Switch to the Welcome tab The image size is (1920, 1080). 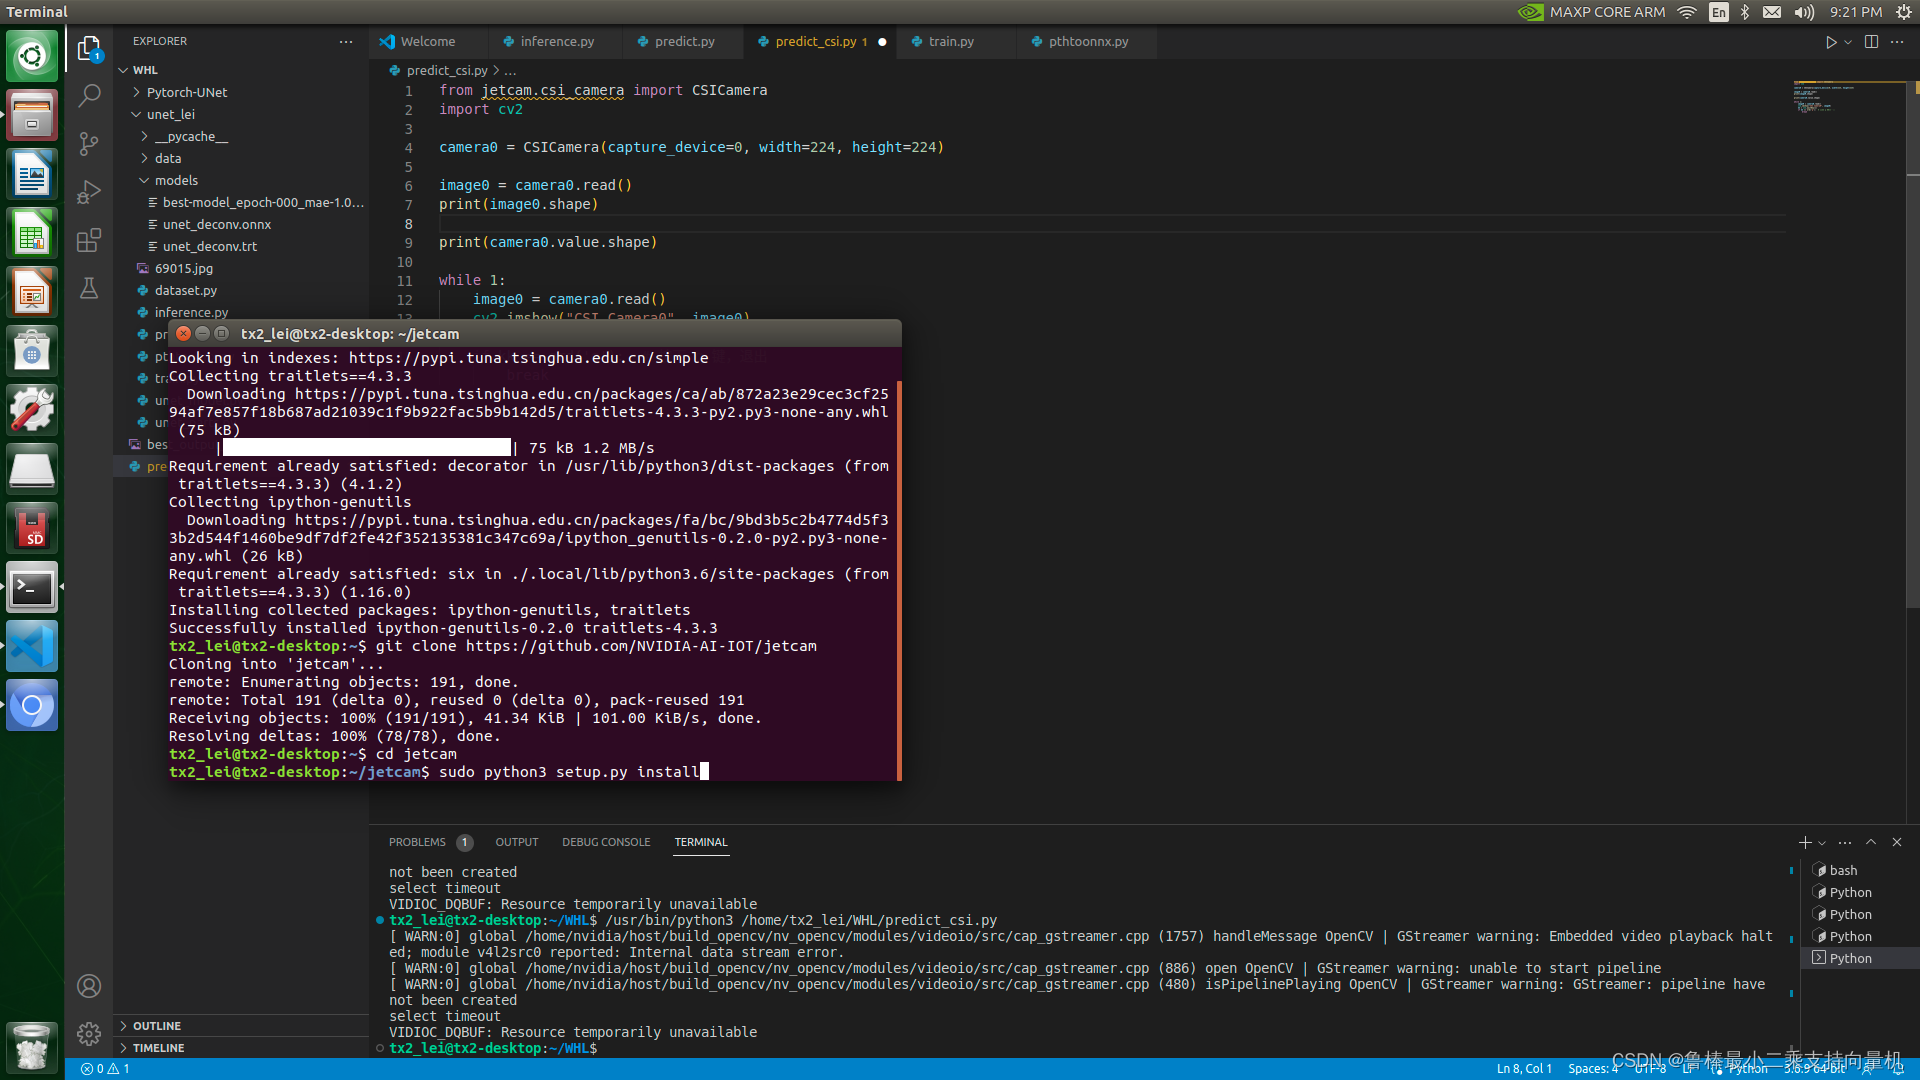click(427, 41)
